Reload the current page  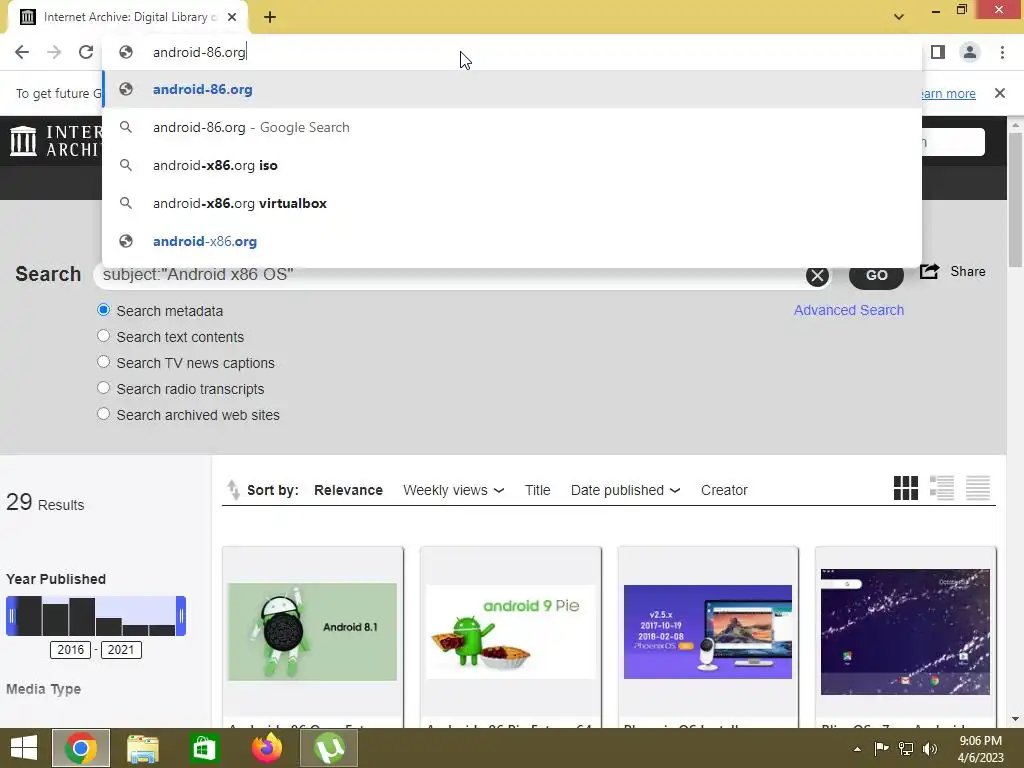(x=86, y=52)
